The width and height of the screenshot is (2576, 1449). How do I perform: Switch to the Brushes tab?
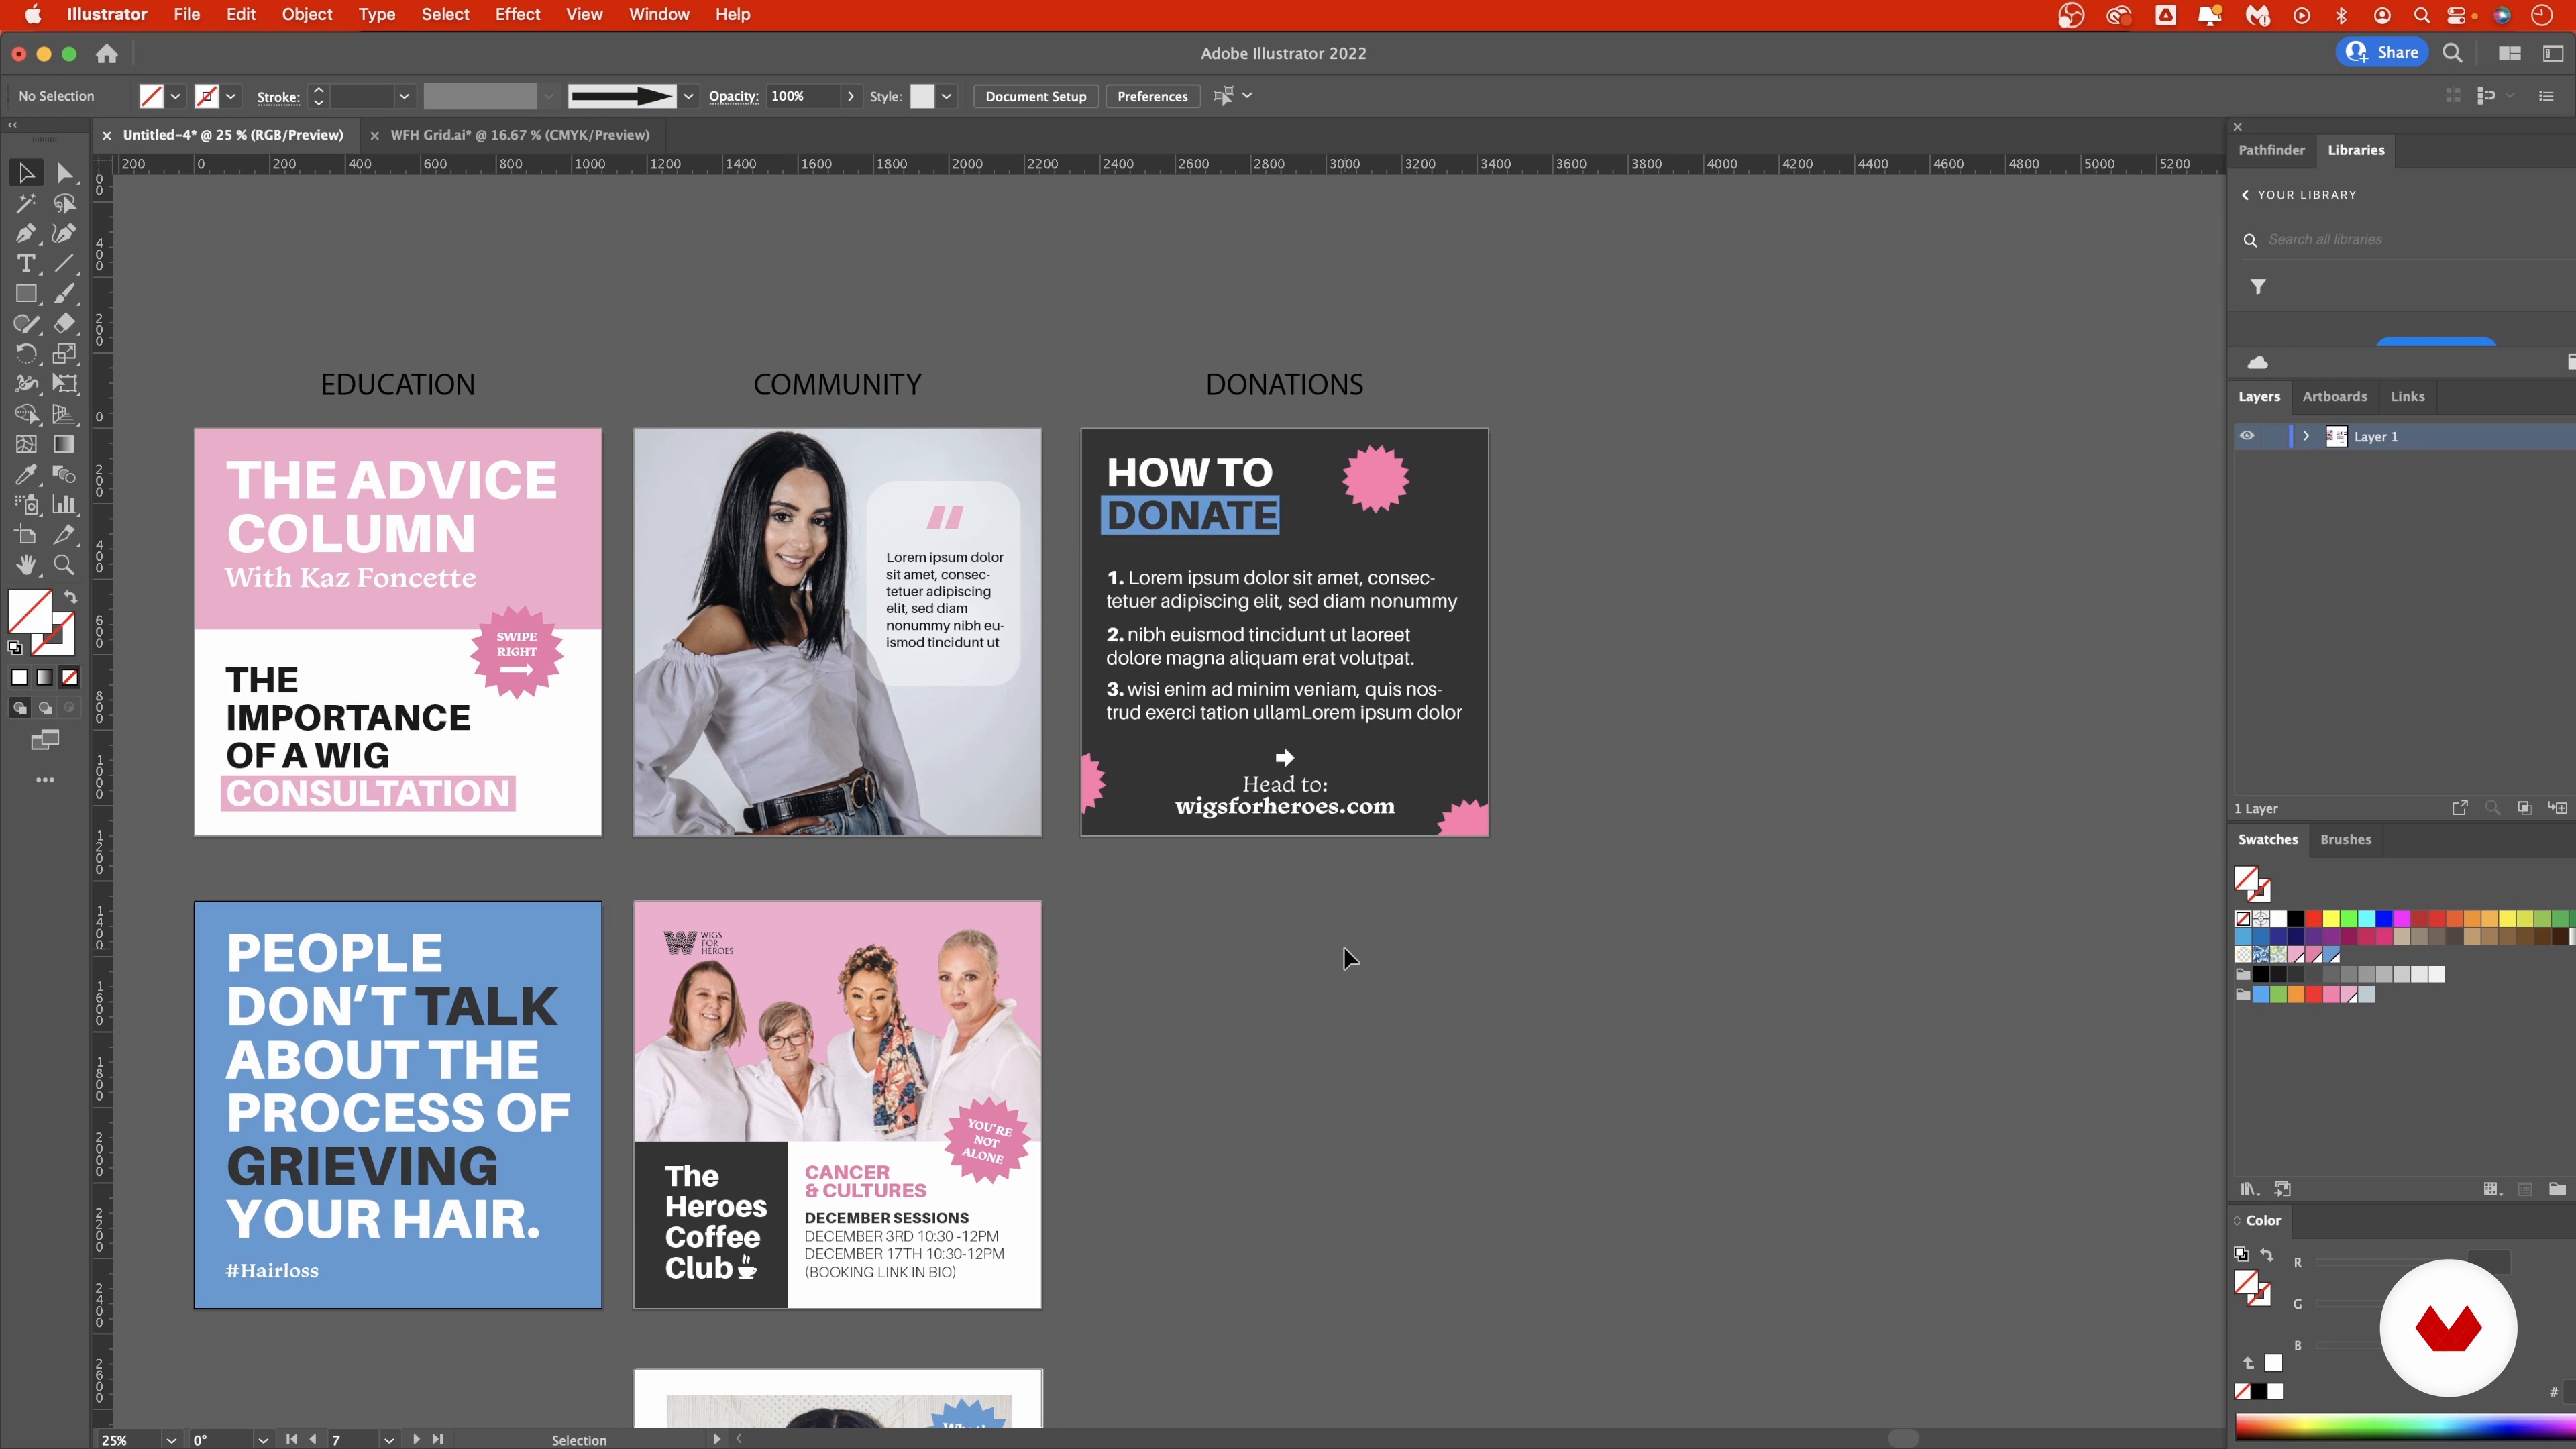pyautogui.click(x=2345, y=840)
